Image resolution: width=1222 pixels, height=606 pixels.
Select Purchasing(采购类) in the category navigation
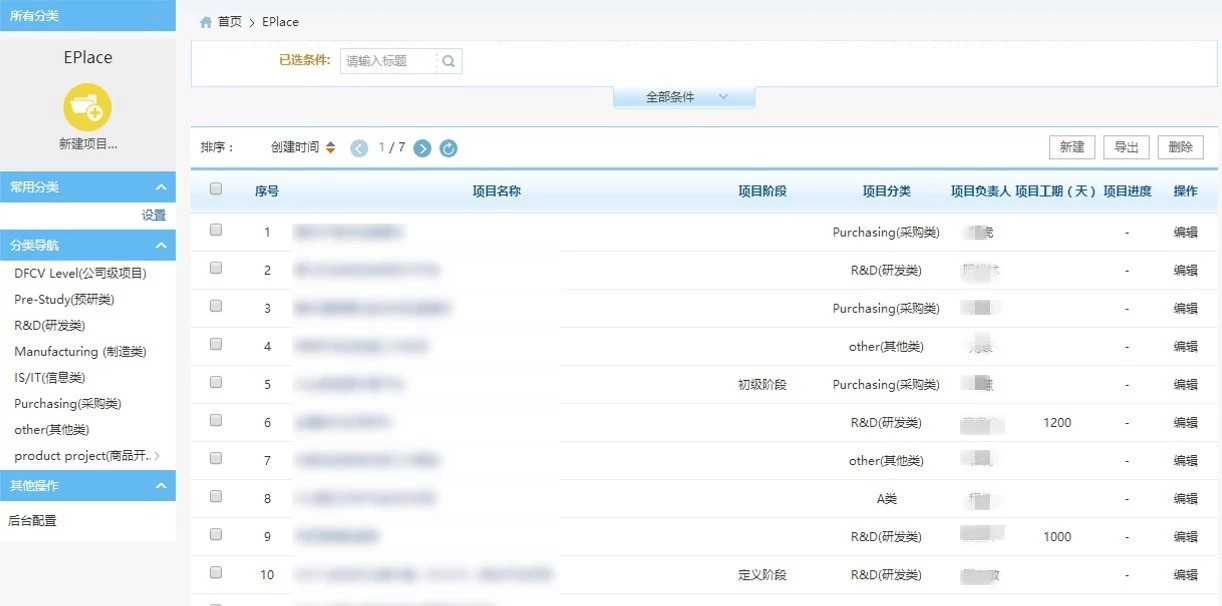tap(67, 404)
